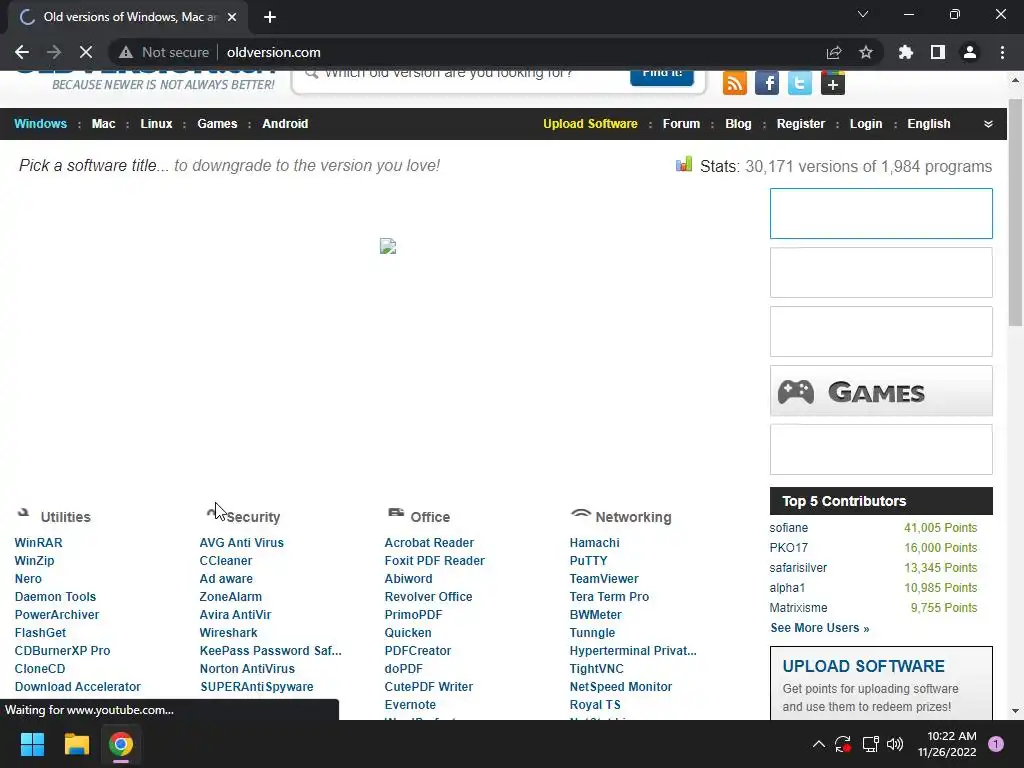This screenshot has height=768, width=1024.
Task: Click See More Users link
Action: coord(820,628)
